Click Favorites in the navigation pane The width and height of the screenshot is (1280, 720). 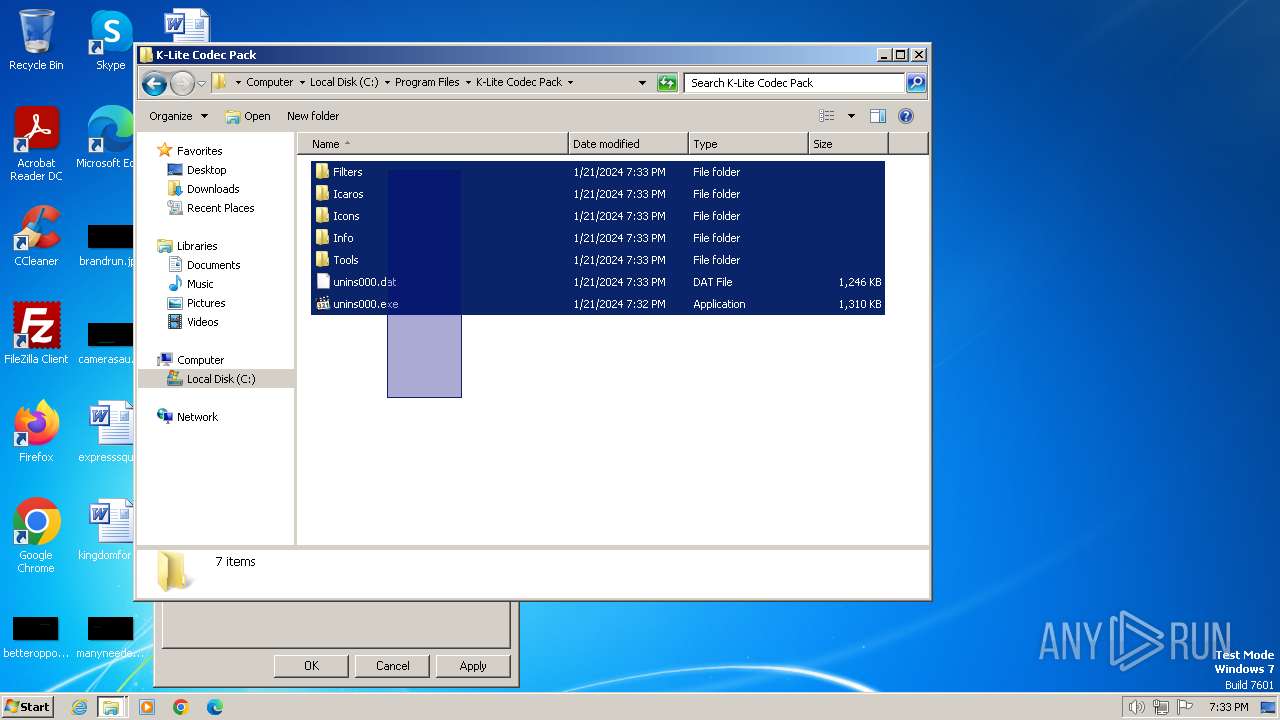tap(199, 151)
